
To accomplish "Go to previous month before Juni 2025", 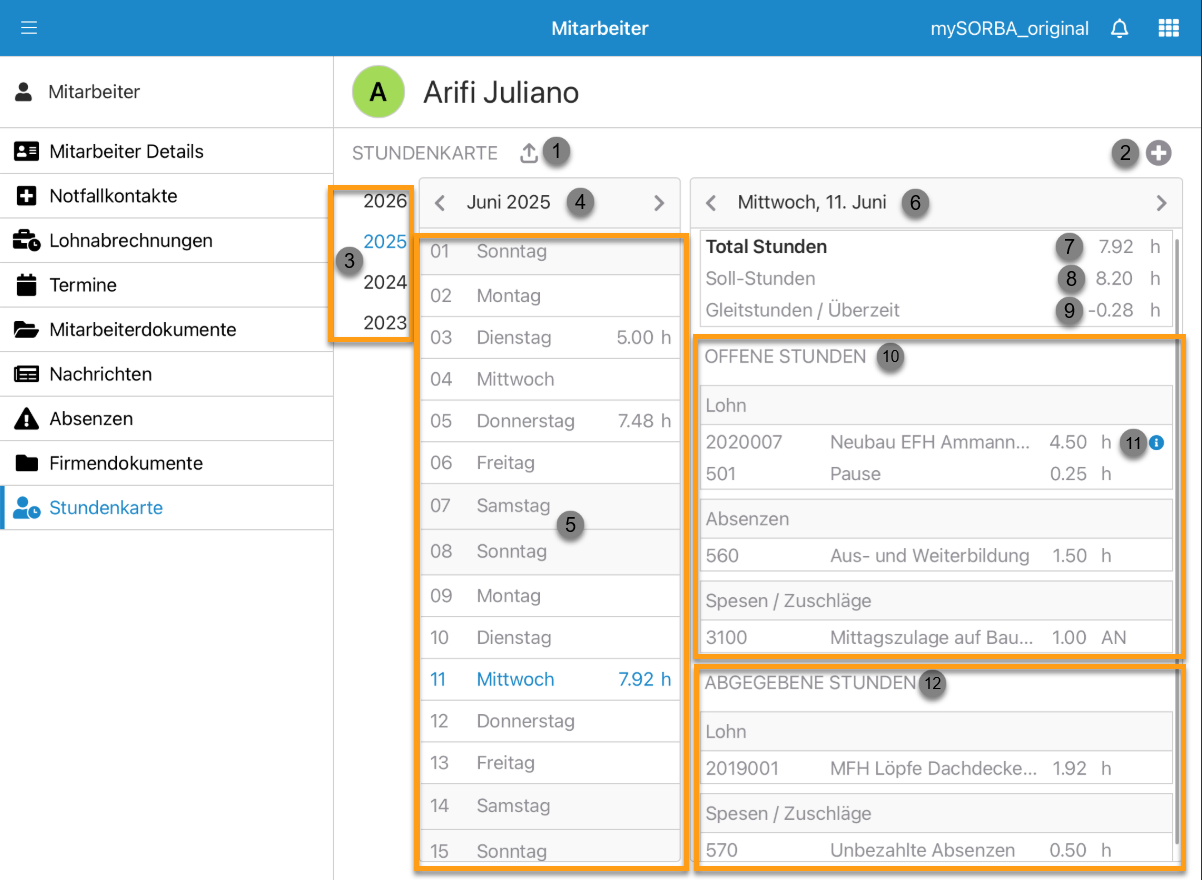I will pos(440,203).
